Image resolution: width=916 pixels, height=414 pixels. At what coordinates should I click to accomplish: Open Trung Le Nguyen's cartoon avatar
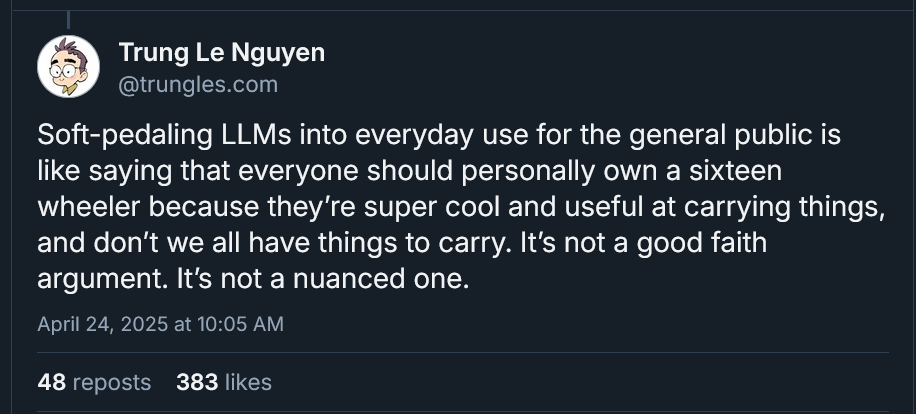[68, 66]
